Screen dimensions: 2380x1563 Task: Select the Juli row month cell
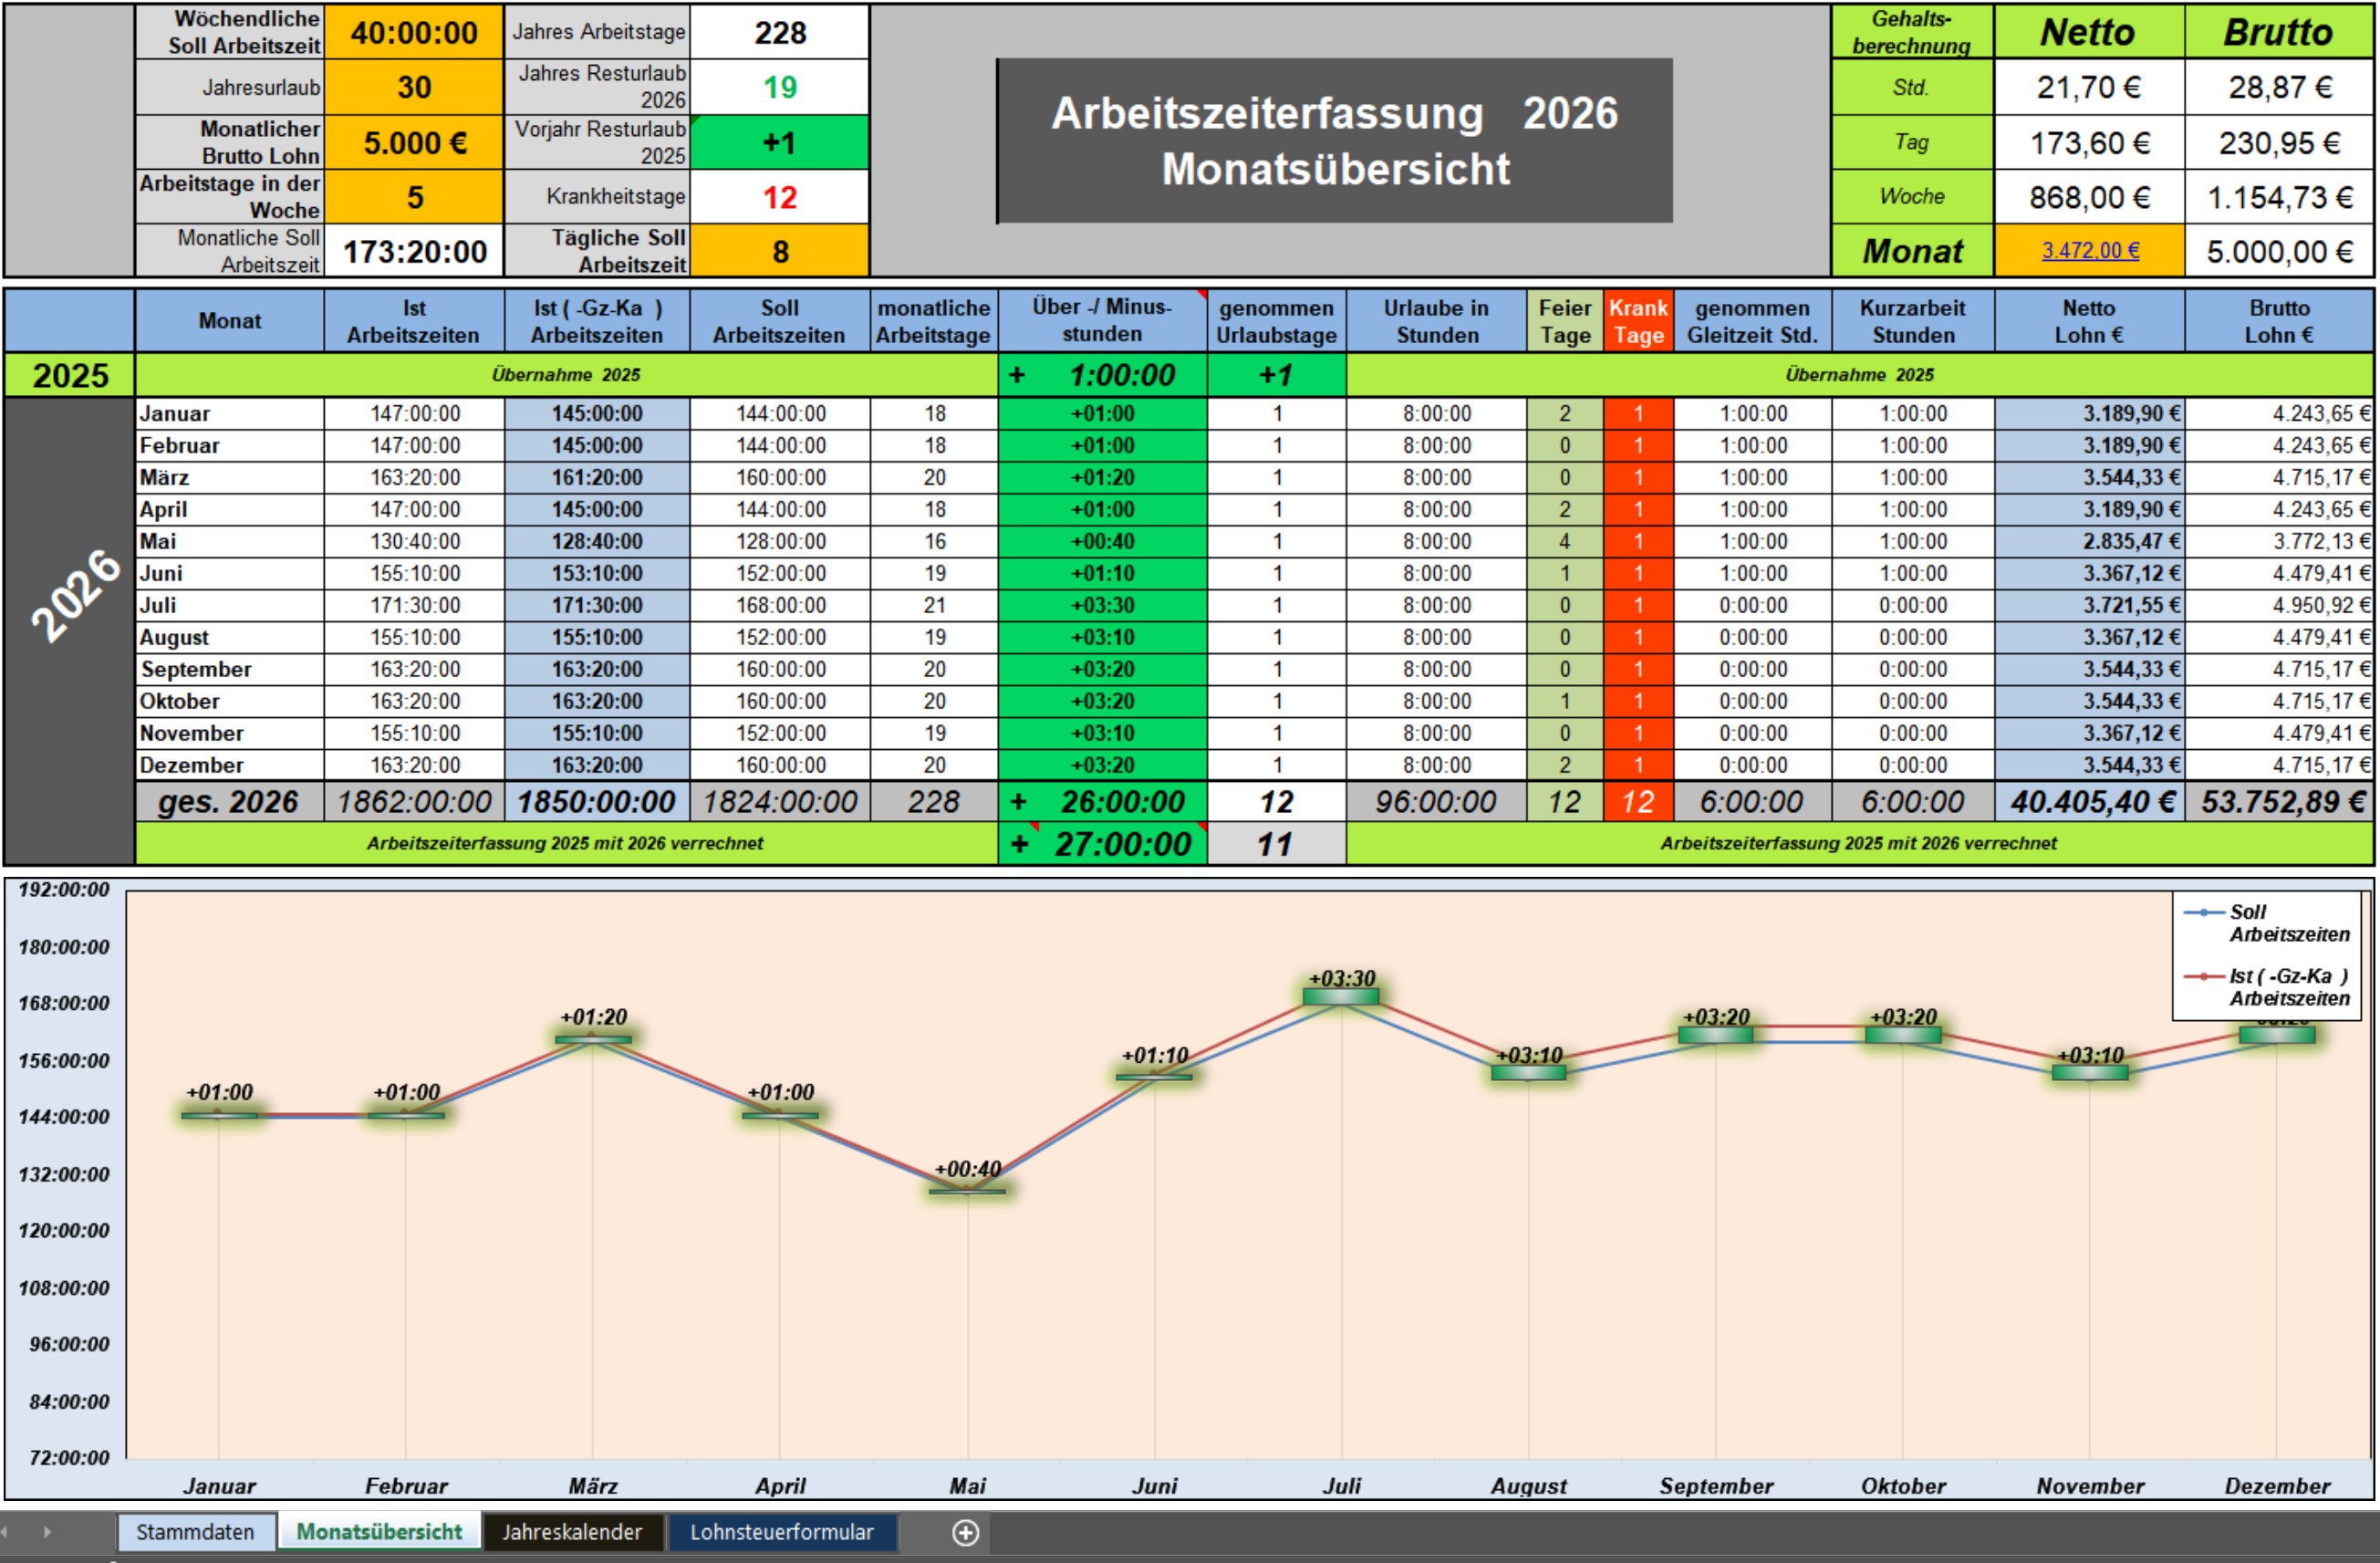click(229, 605)
